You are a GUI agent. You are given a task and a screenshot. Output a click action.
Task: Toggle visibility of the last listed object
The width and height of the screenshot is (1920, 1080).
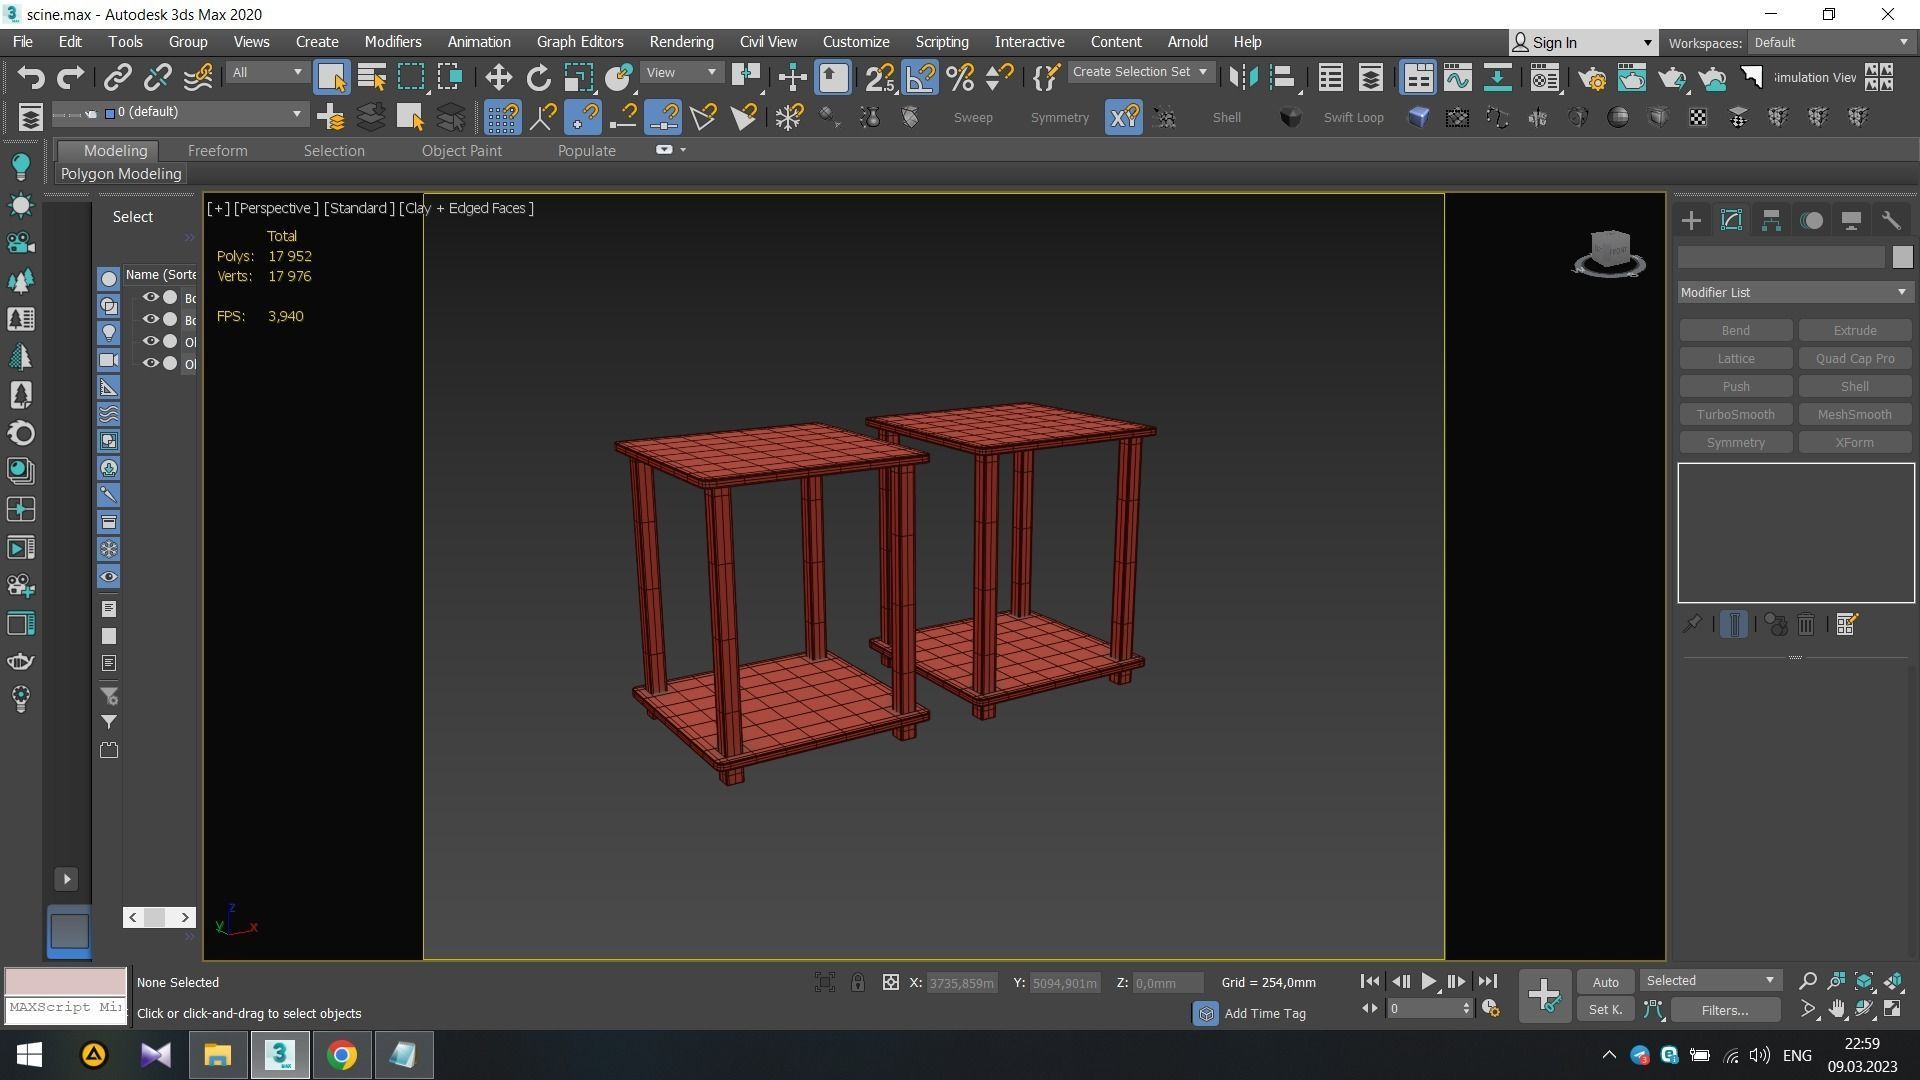(x=150, y=363)
